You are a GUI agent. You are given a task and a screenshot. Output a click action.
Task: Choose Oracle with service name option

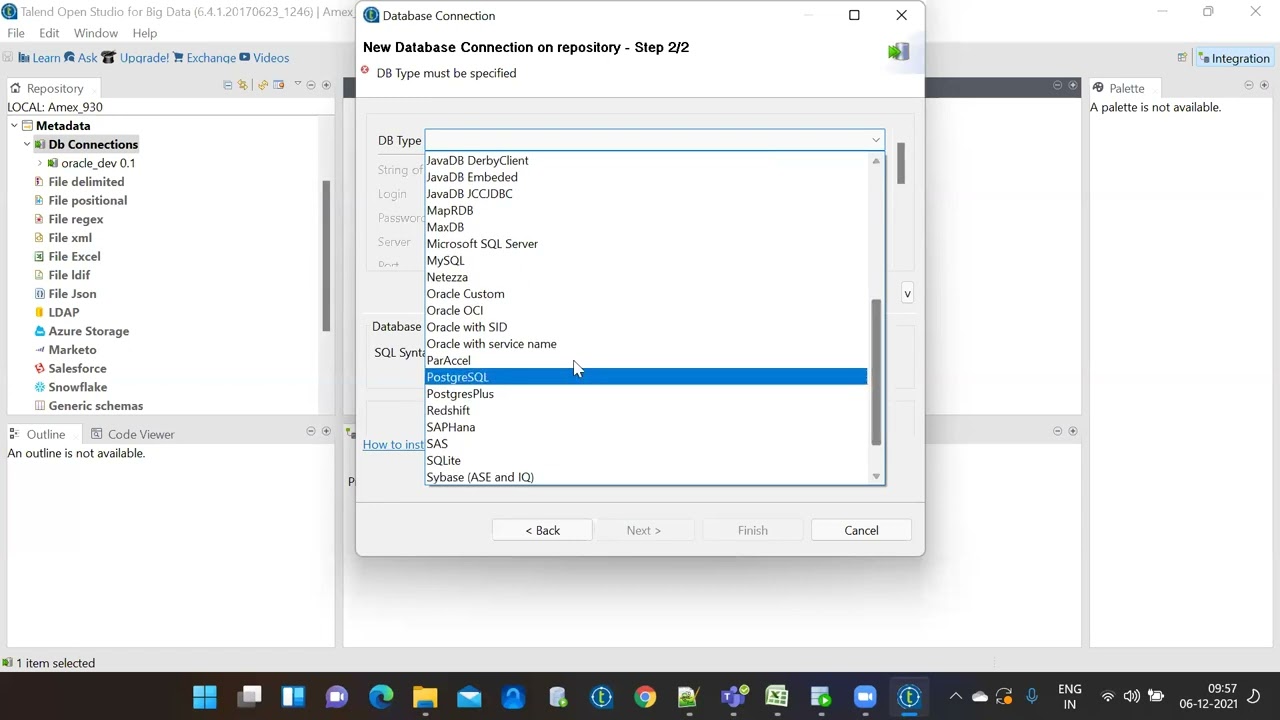point(646,344)
